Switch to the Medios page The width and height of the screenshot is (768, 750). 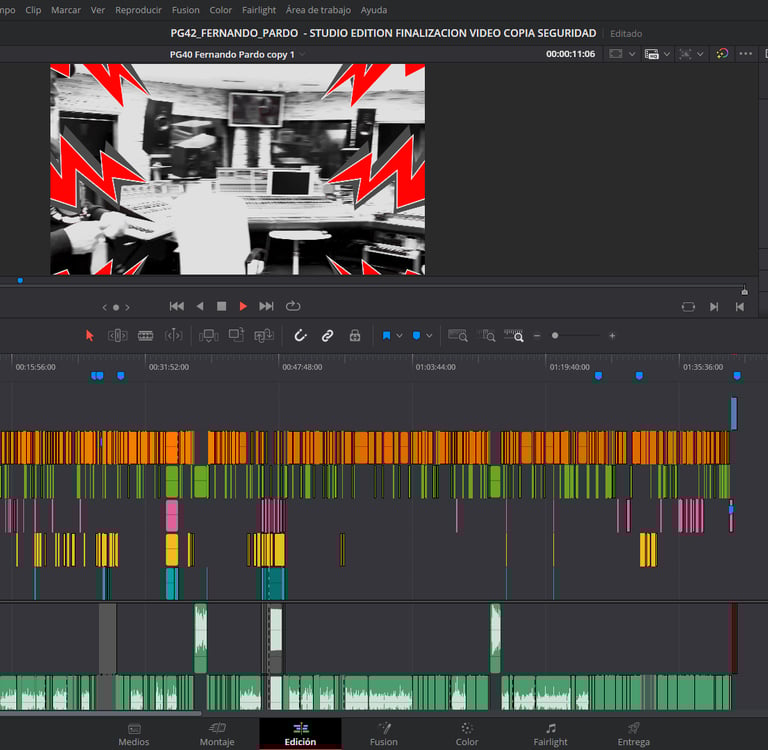(x=134, y=734)
